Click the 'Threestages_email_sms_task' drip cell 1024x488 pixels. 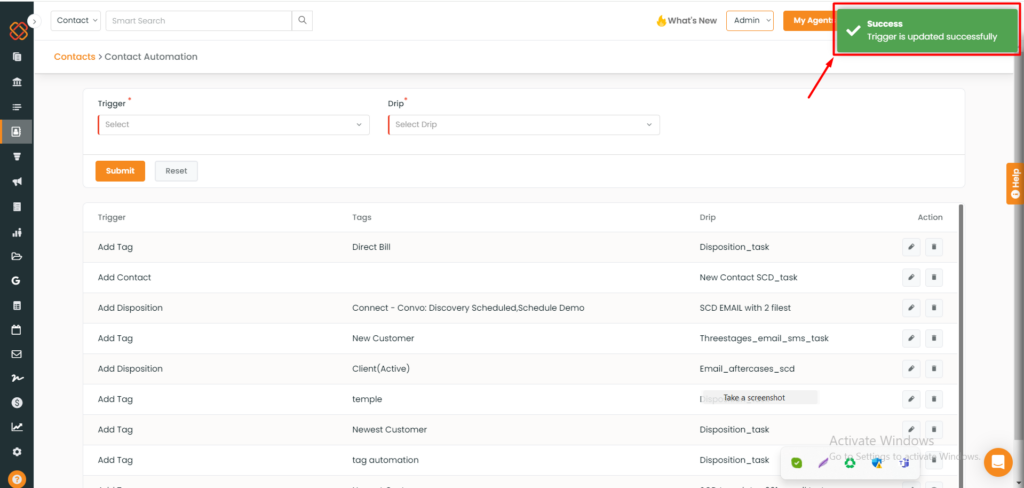[764, 338]
